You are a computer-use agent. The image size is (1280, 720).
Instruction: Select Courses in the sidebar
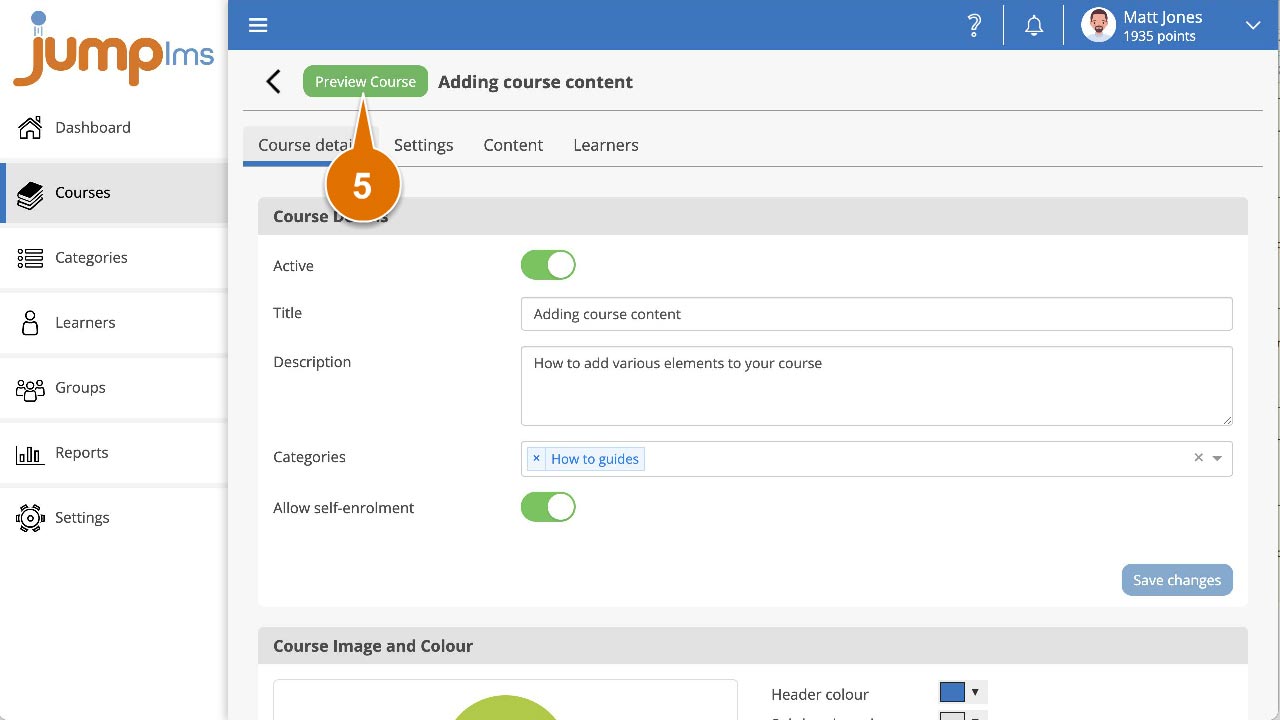[83, 192]
